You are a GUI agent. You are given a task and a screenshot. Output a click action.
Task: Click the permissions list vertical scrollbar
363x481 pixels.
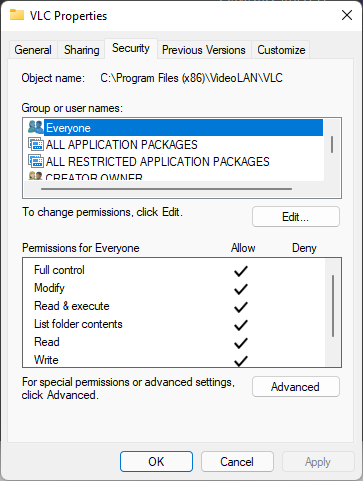333,306
